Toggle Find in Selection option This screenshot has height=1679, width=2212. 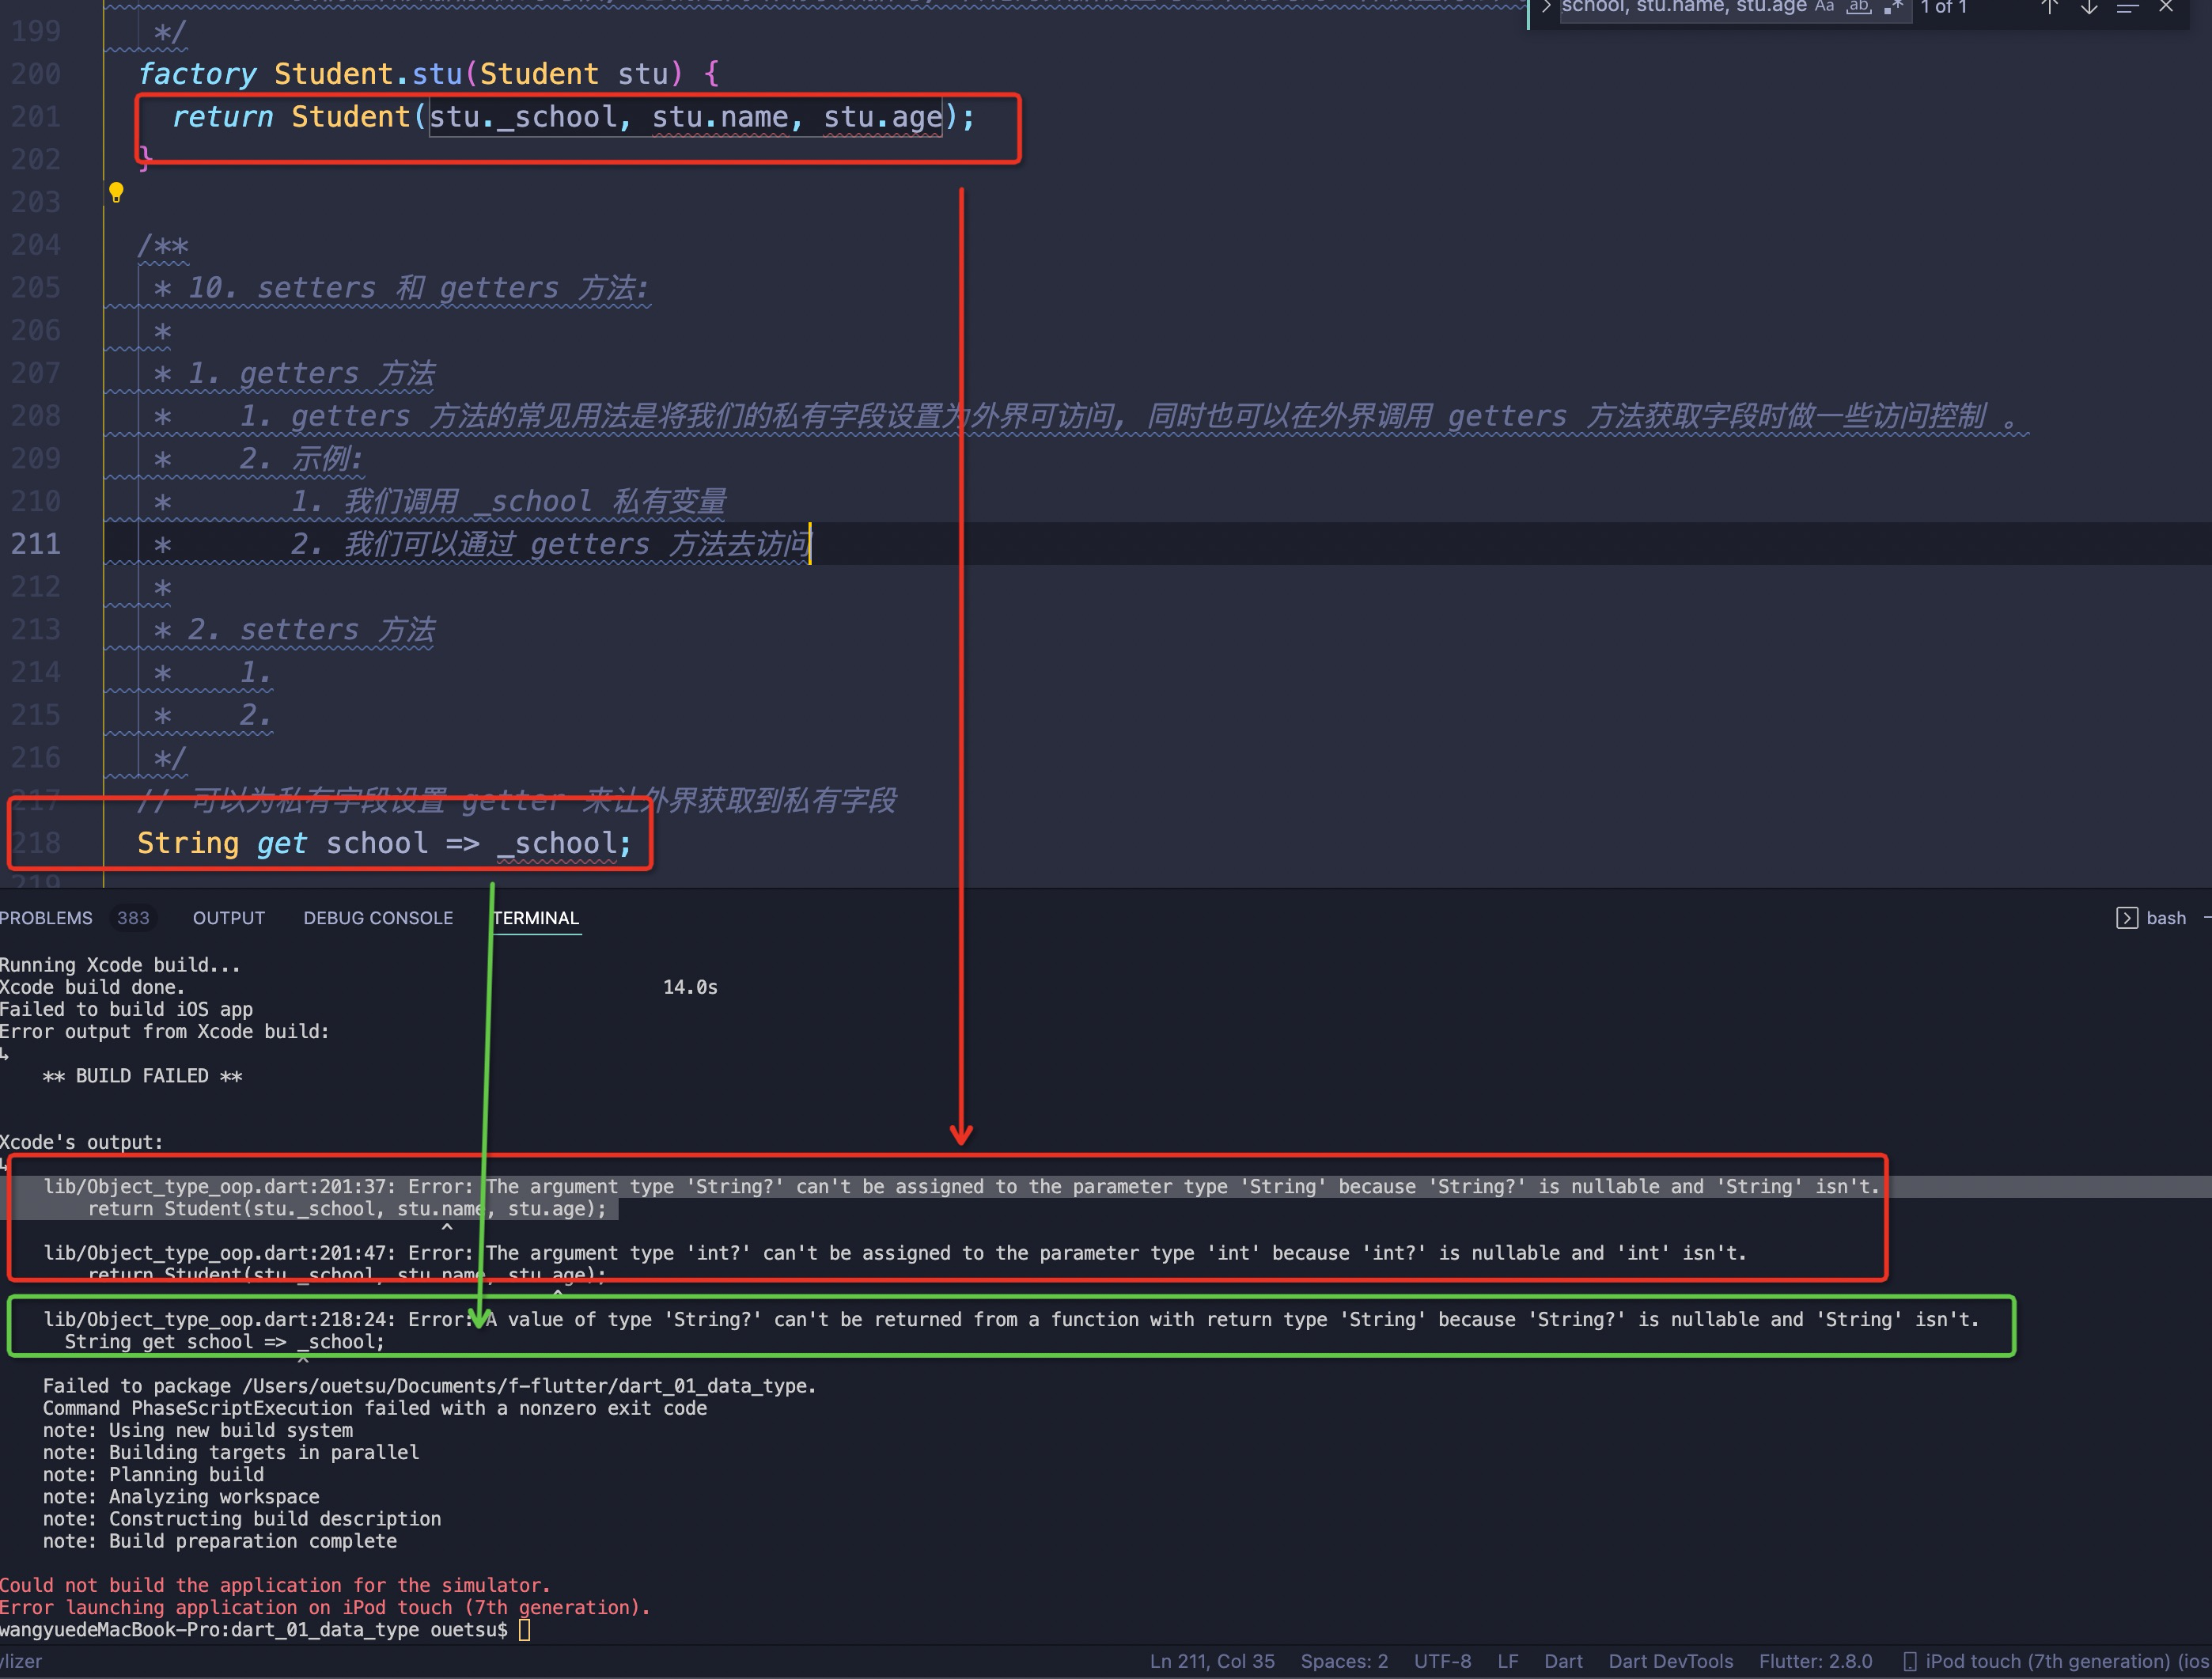point(2127,7)
